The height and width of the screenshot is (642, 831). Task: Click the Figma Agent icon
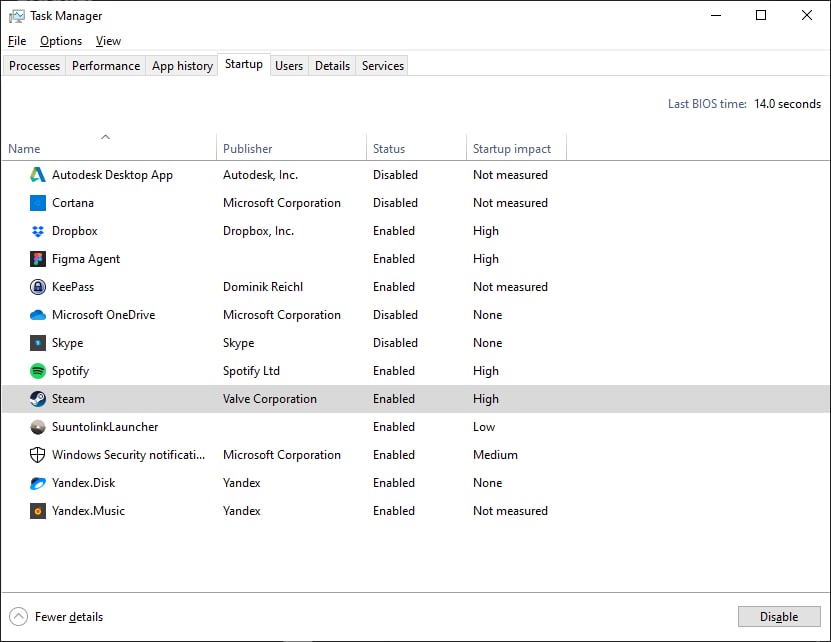click(38, 259)
